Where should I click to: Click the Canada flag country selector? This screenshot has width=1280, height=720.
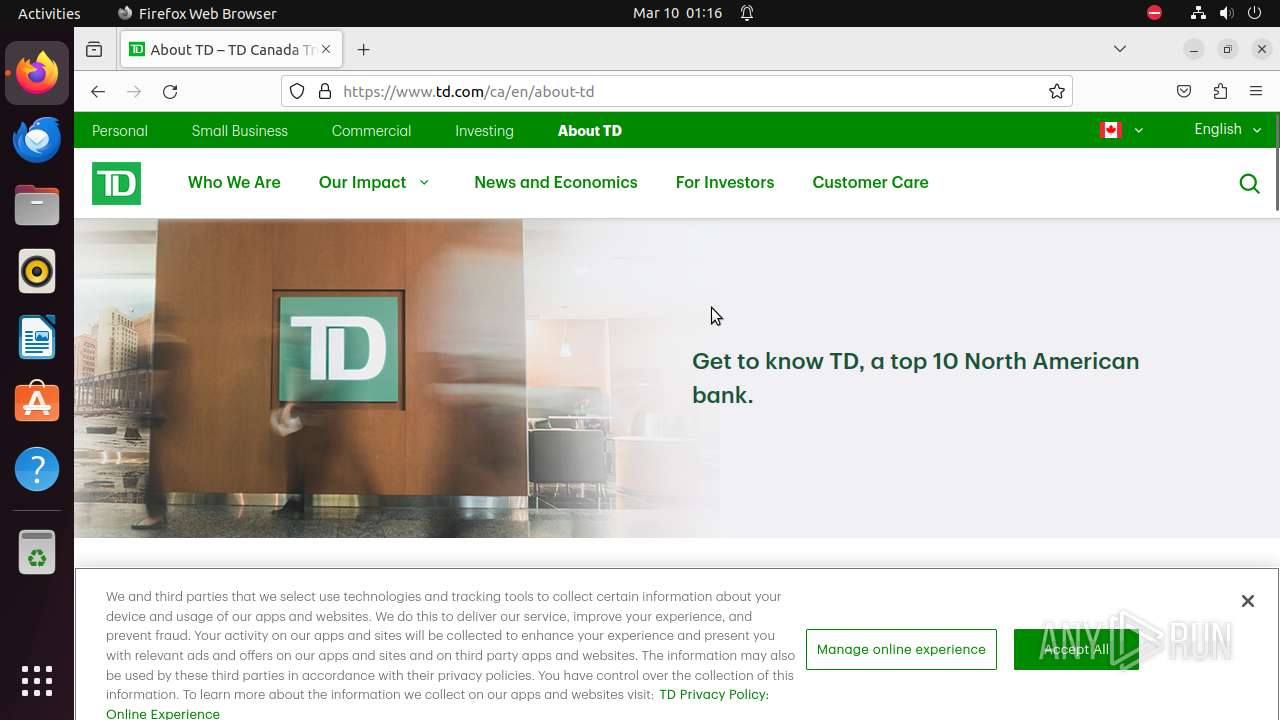pyautogui.click(x=1110, y=130)
